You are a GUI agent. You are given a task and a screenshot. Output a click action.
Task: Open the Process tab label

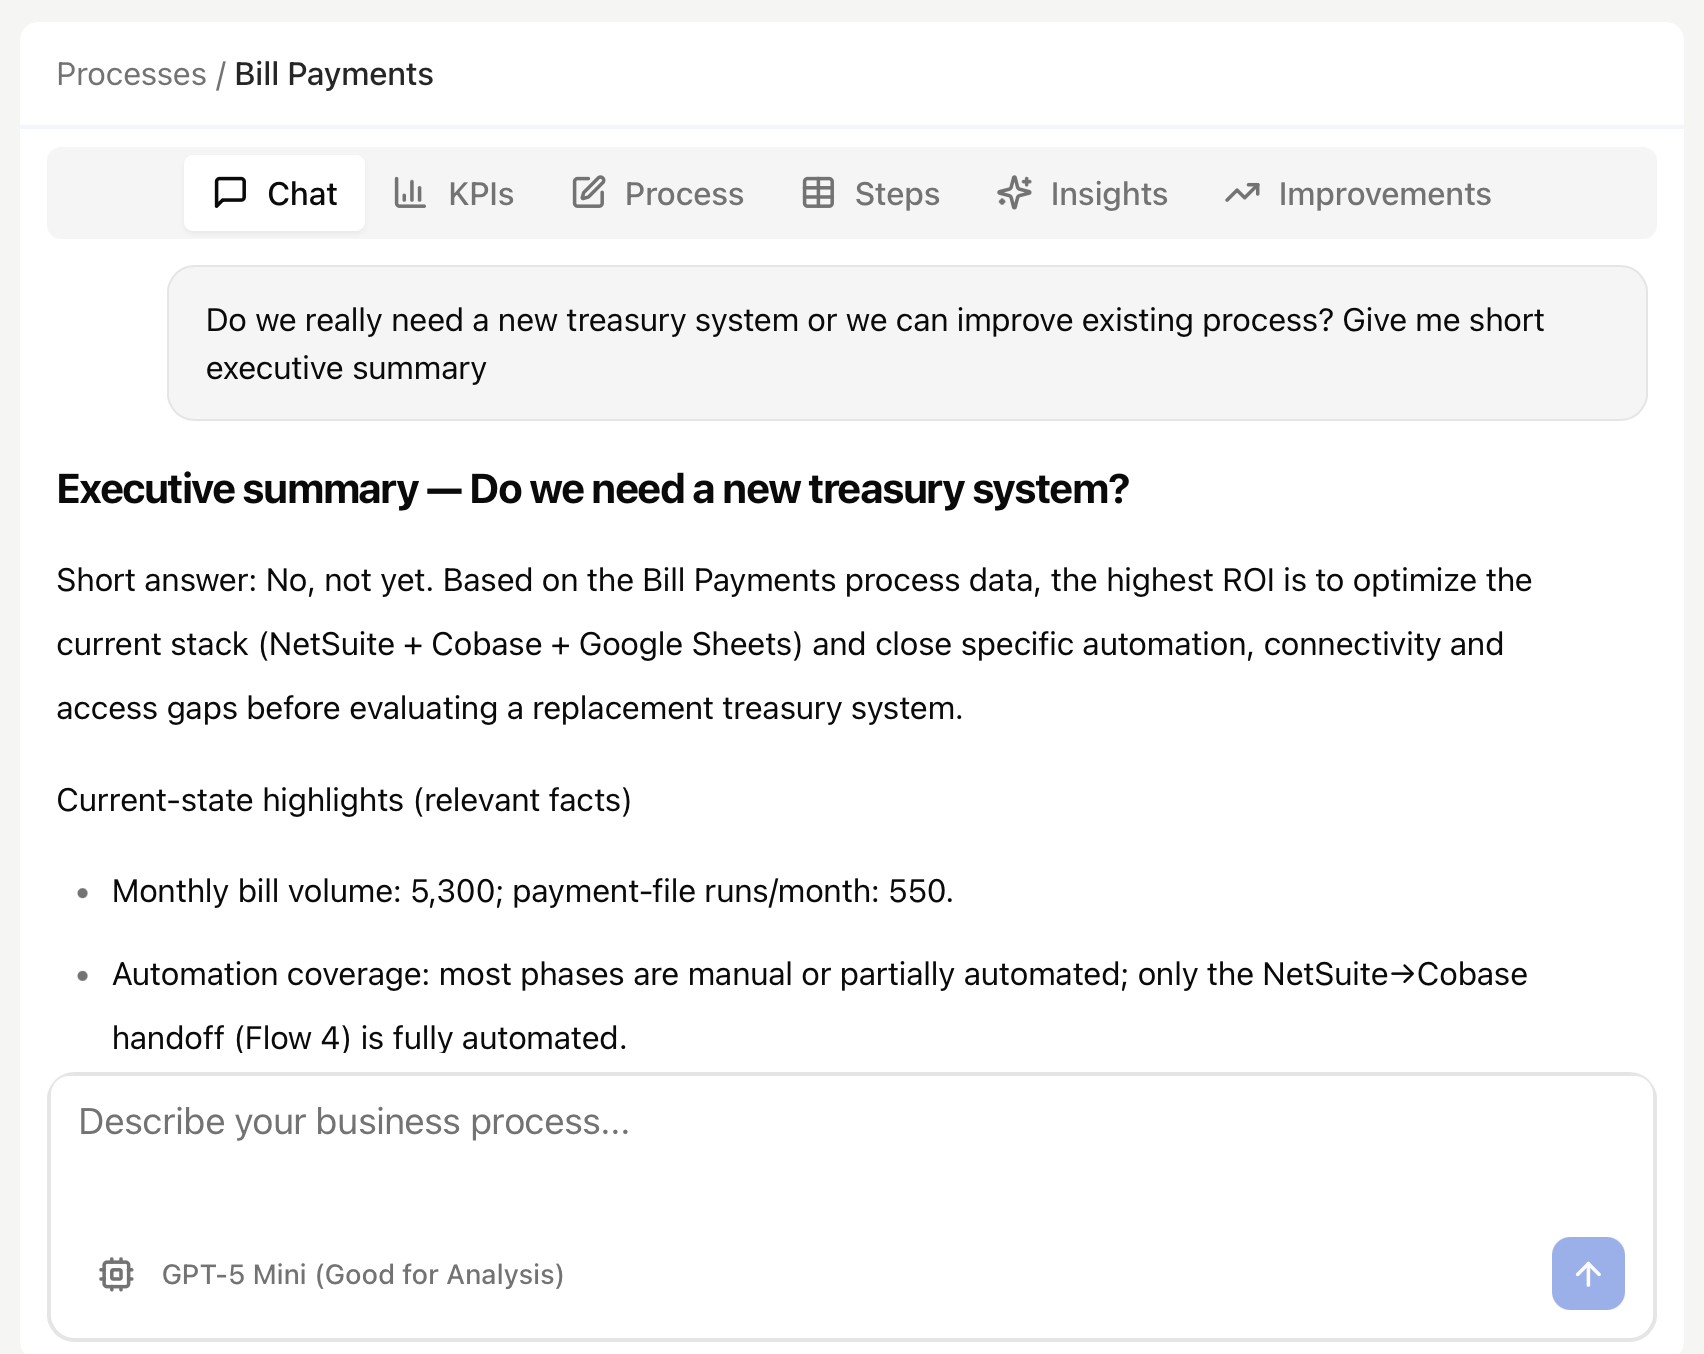click(684, 194)
